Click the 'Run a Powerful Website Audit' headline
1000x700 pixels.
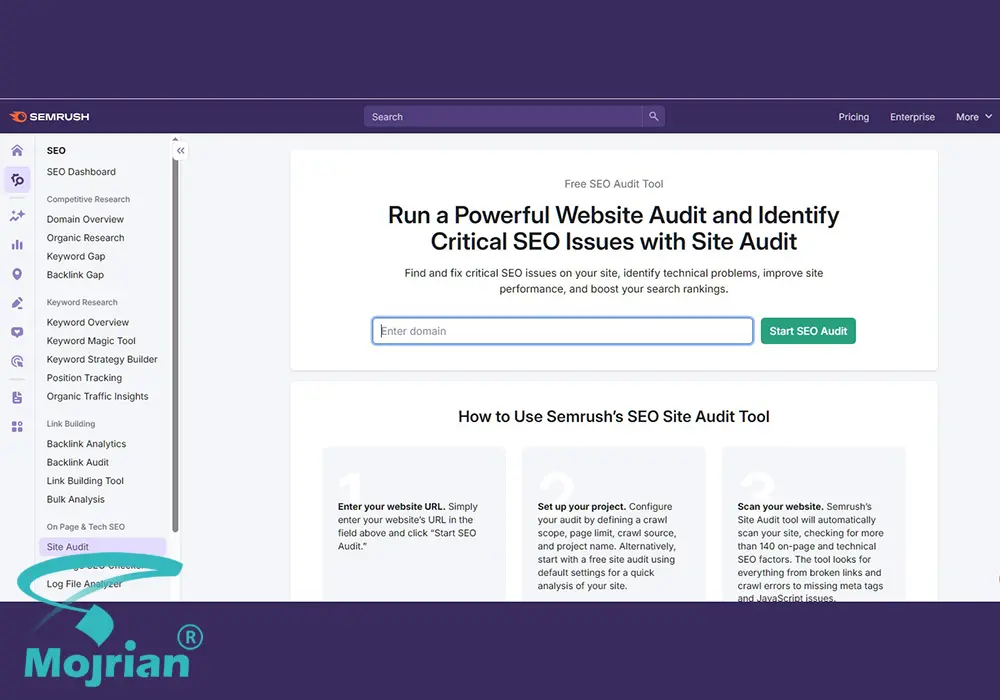click(x=614, y=229)
